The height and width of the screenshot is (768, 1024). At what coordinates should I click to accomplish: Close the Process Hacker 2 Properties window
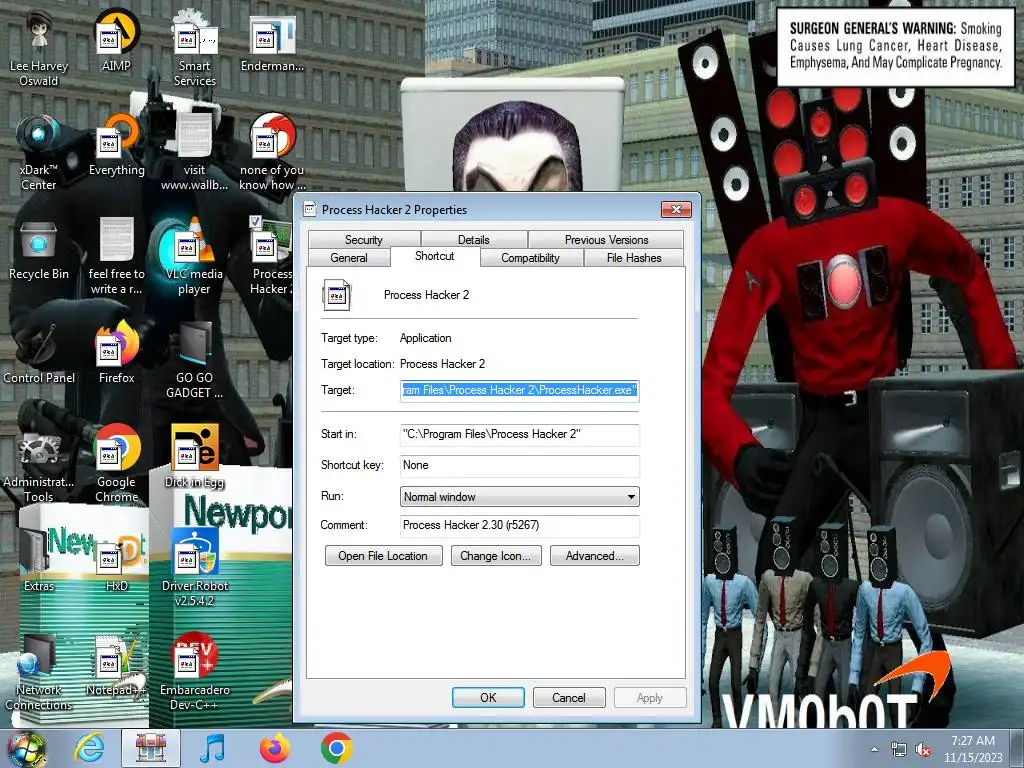tap(676, 210)
